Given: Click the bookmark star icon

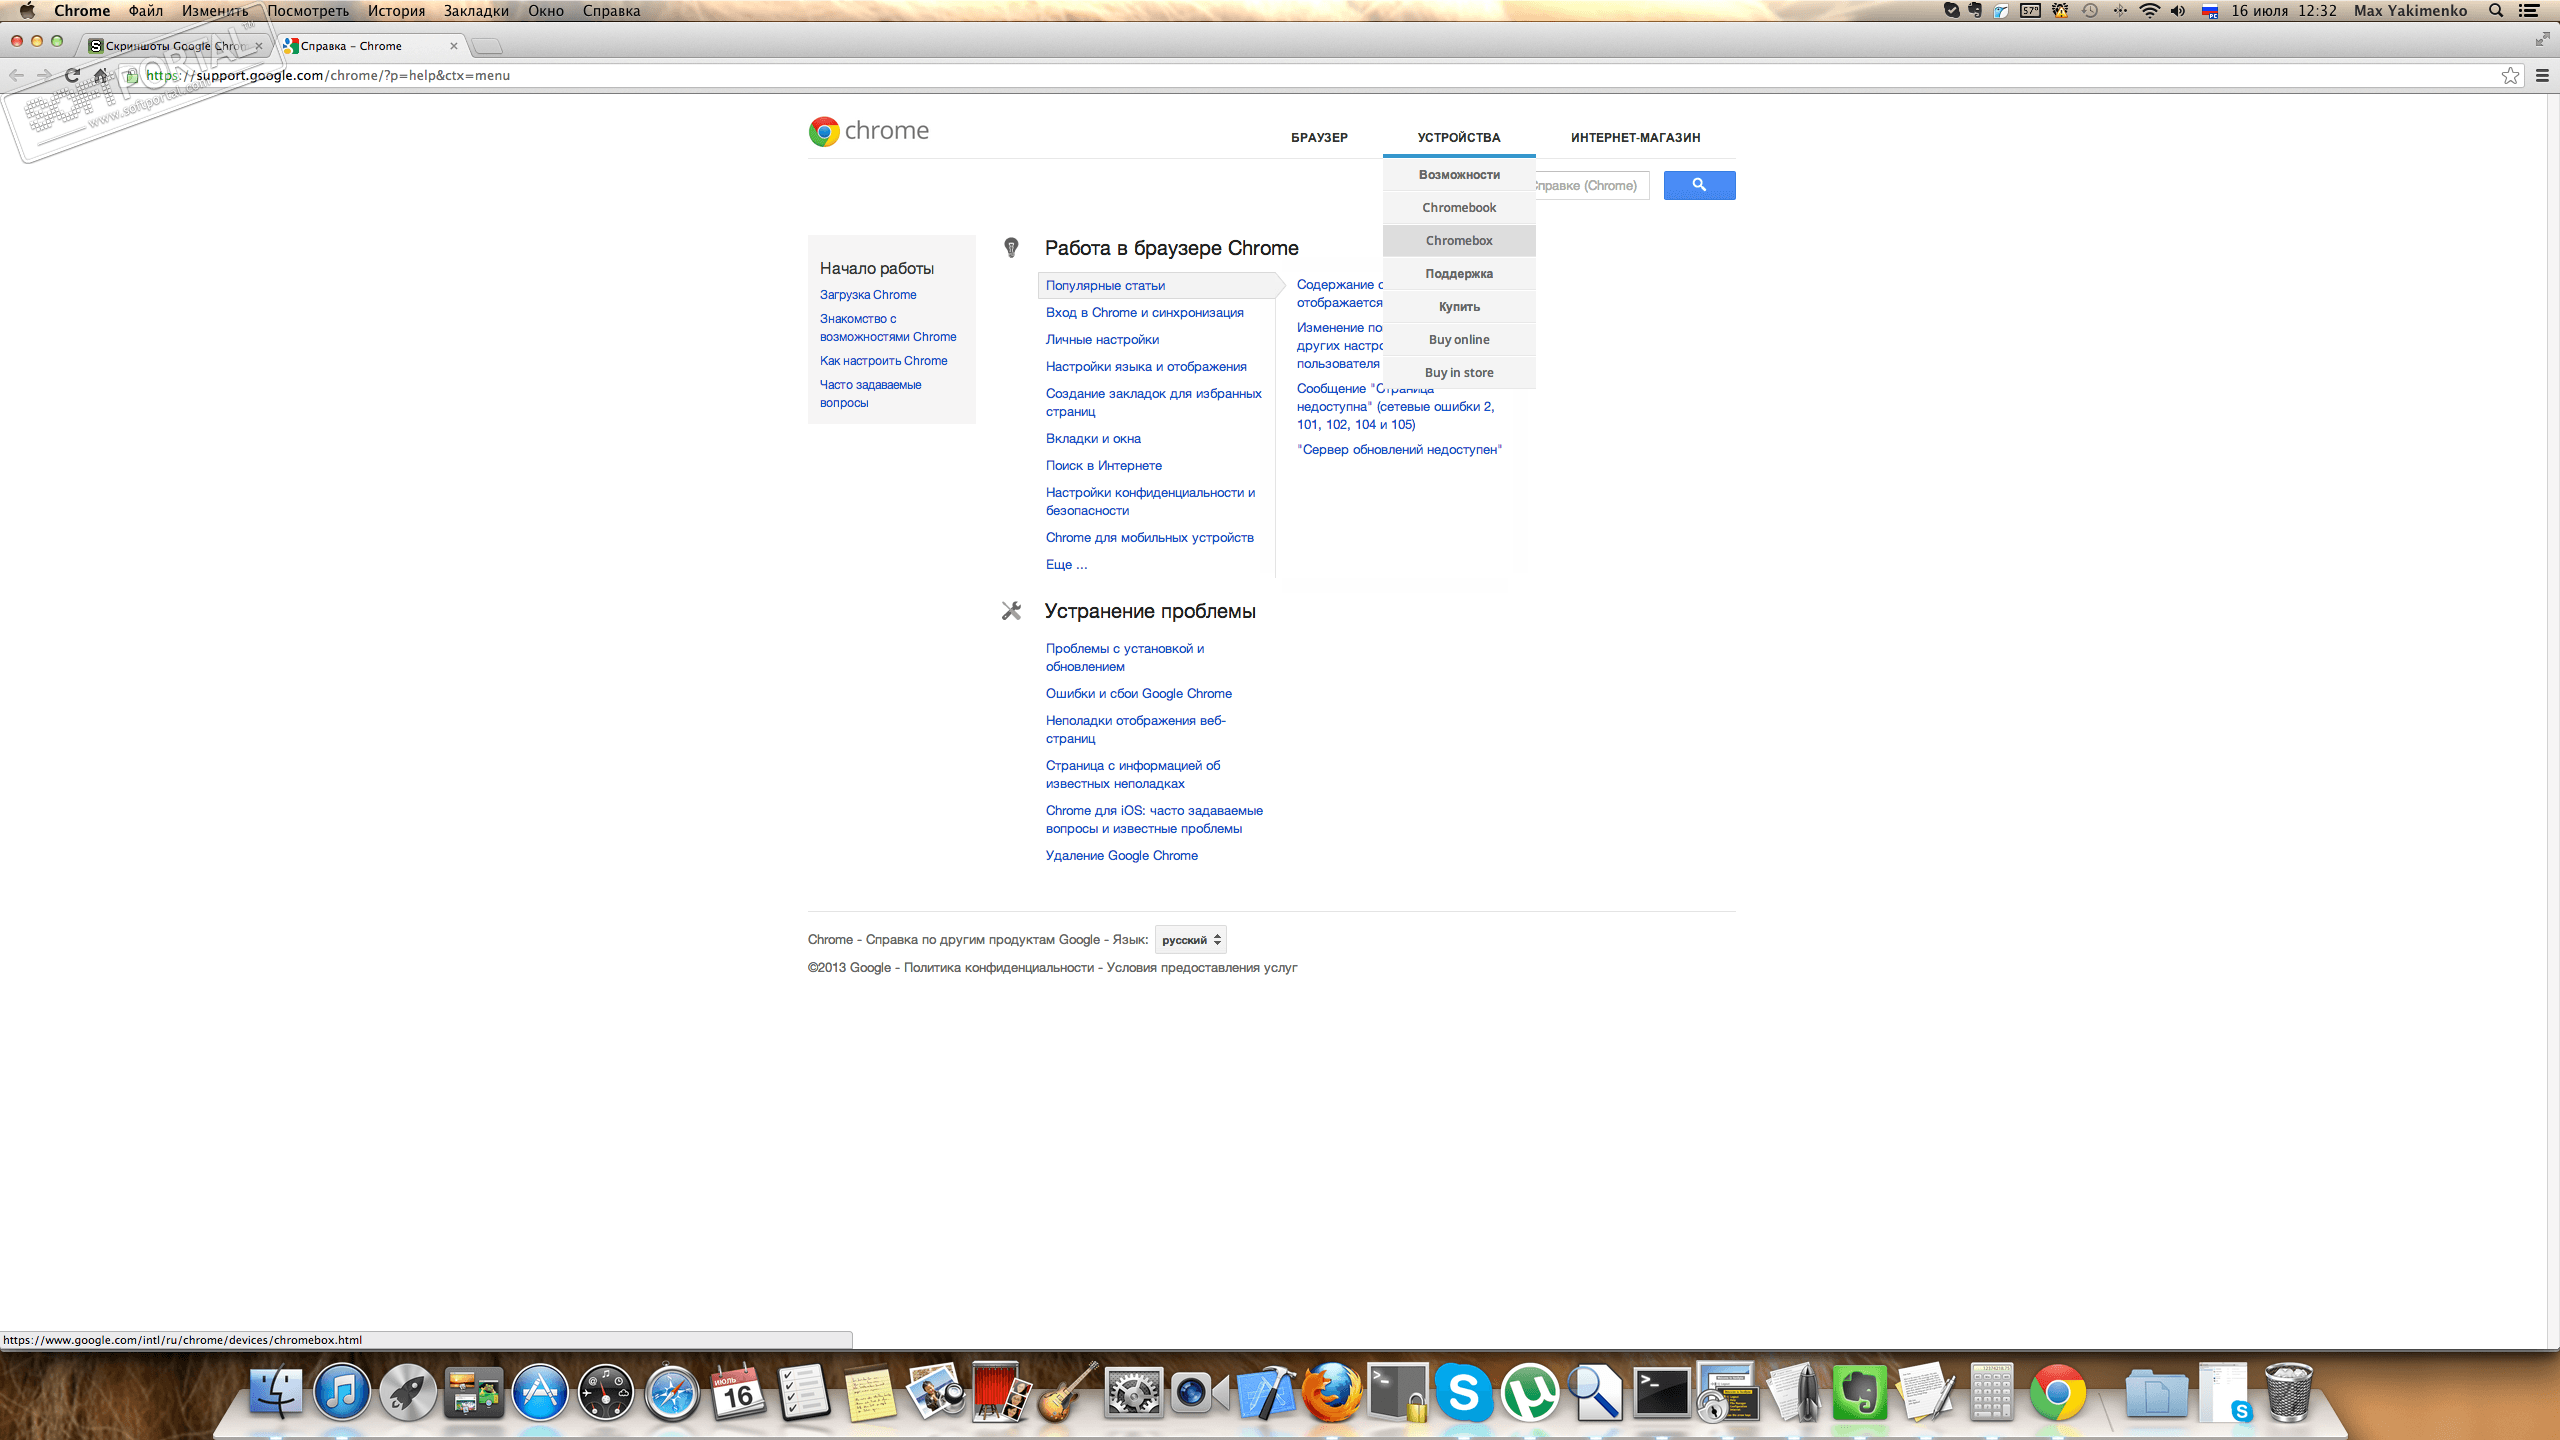Looking at the screenshot, I should [x=2510, y=75].
